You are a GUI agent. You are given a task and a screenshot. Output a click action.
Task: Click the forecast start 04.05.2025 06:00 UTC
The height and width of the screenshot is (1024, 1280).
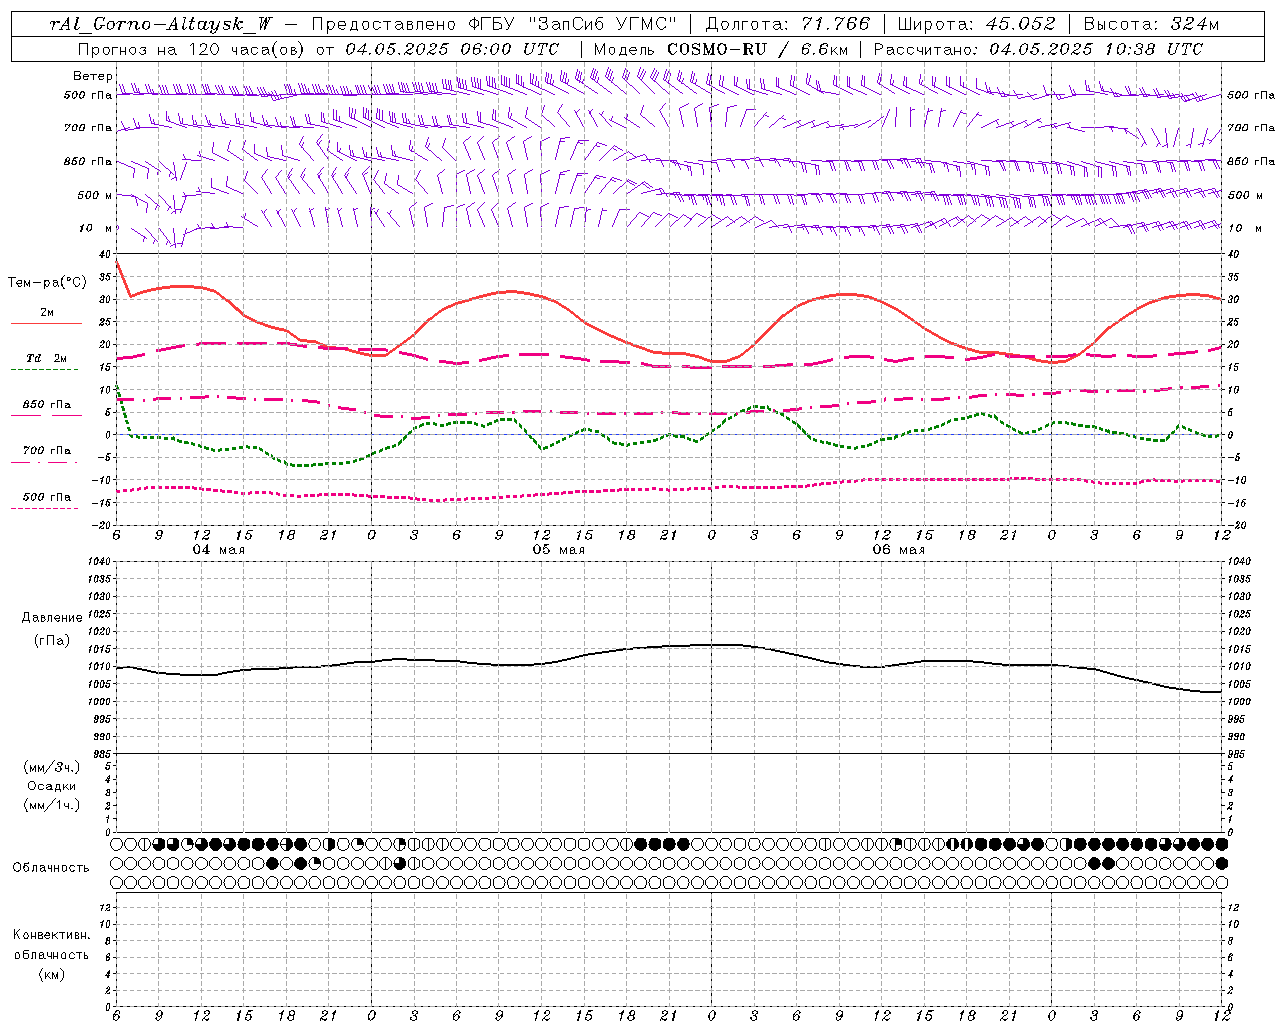coord(452,49)
